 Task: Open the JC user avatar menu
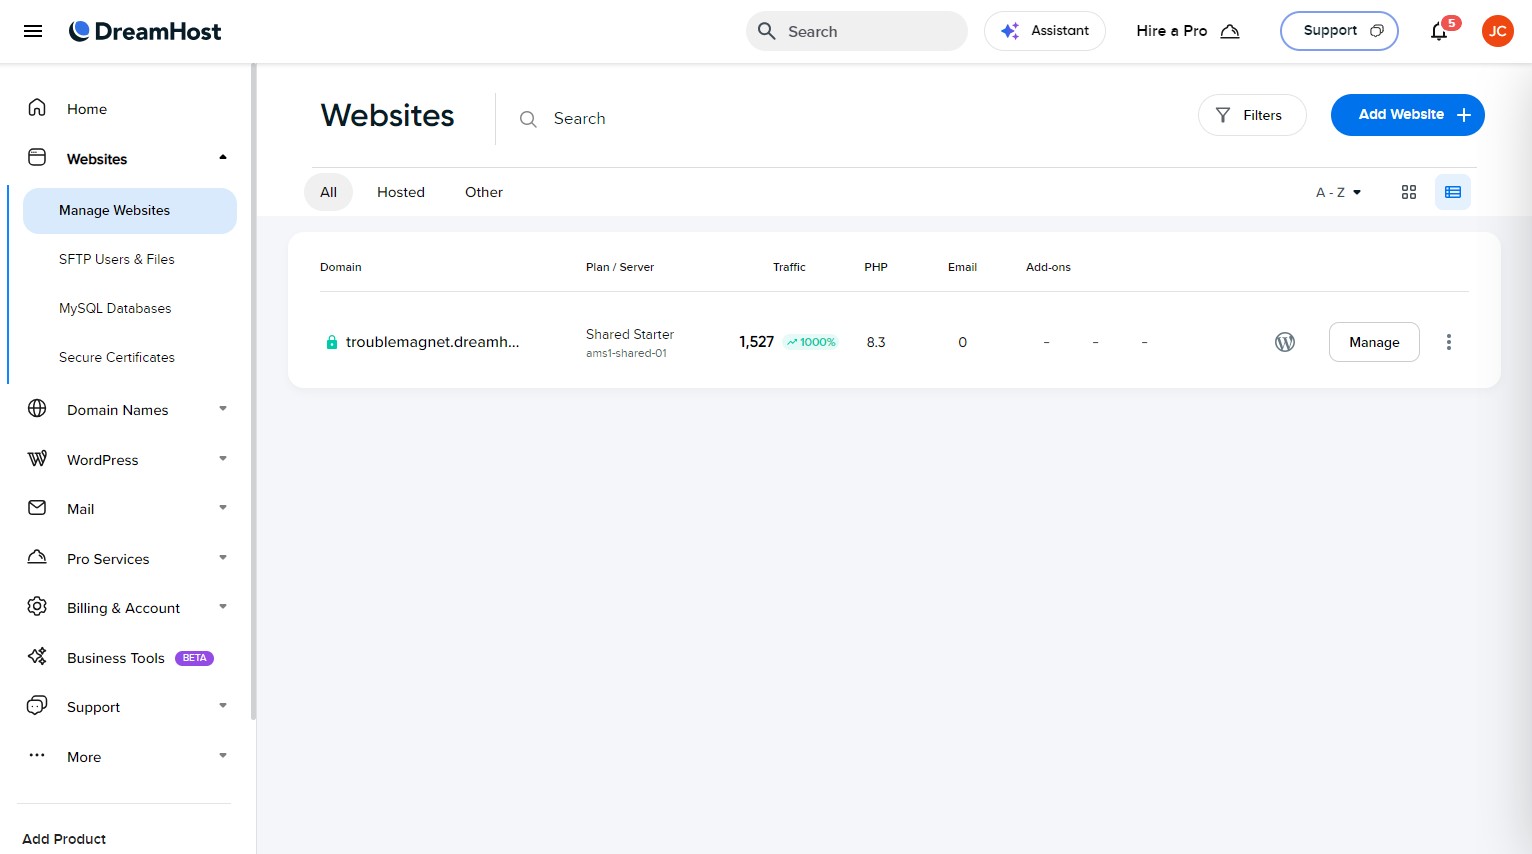pyautogui.click(x=1497, y=31)
